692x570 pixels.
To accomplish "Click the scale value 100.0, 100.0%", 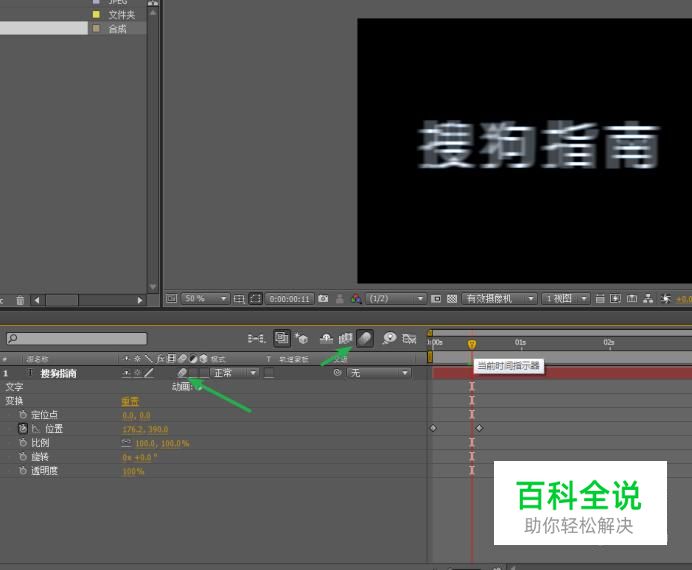I will (x=162, y=443).
